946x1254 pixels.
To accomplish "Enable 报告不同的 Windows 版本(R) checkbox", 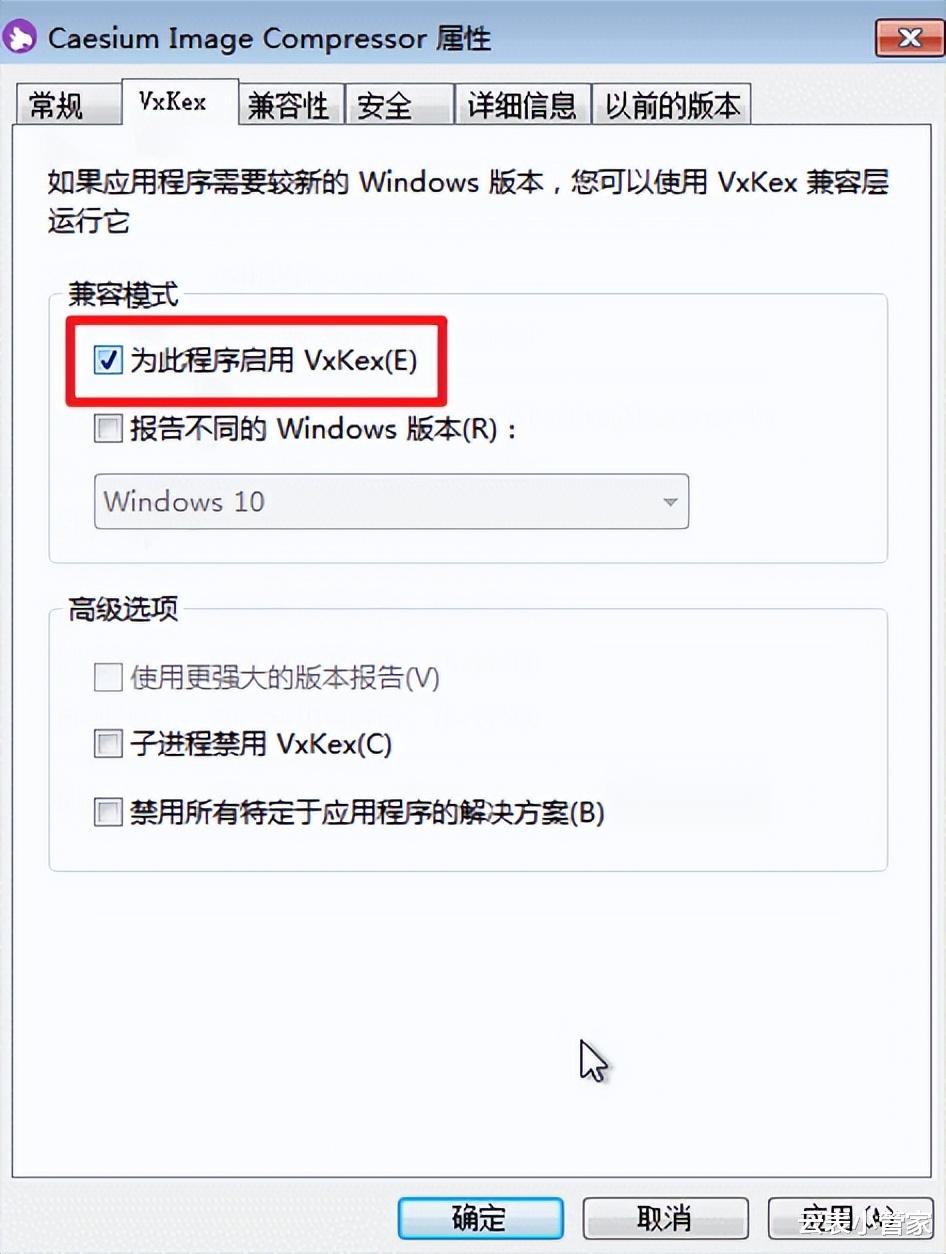I will pyautogui.click(x=108, y=430).
